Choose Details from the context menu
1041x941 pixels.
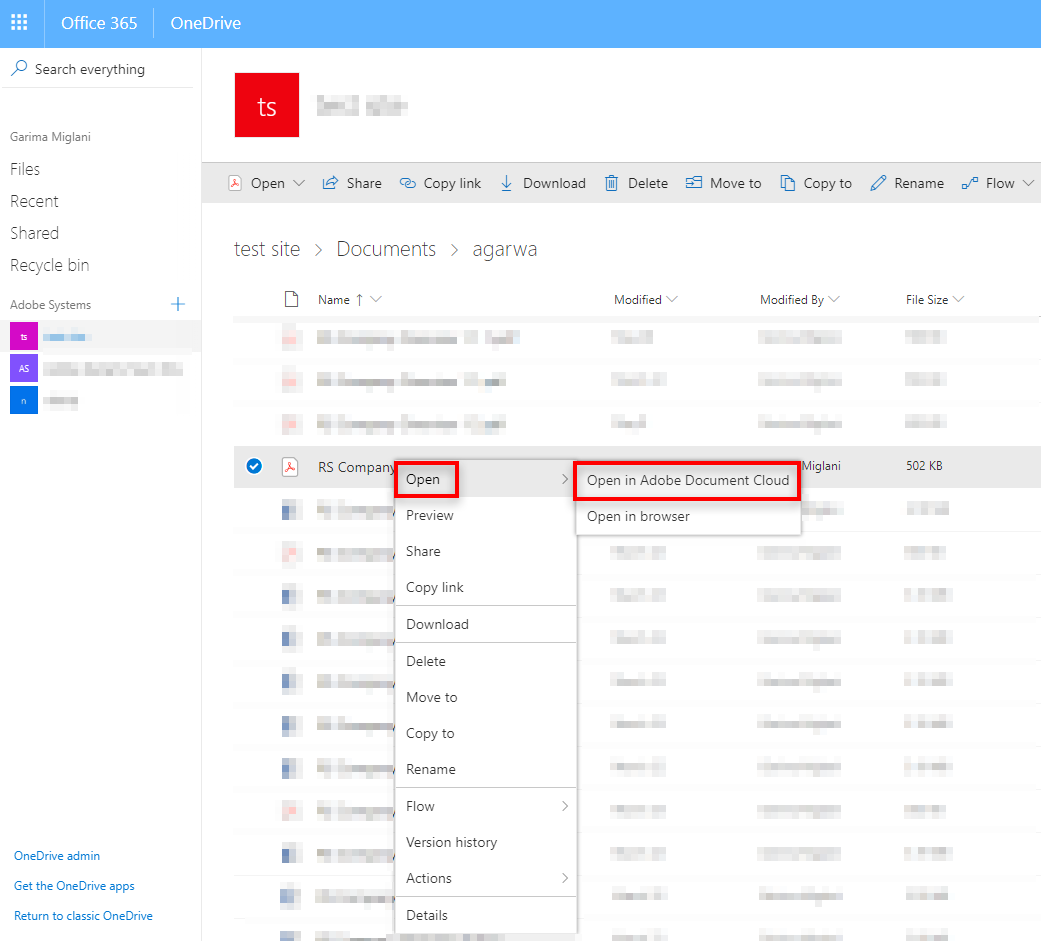pyautogui.click(x=486, y=915)
